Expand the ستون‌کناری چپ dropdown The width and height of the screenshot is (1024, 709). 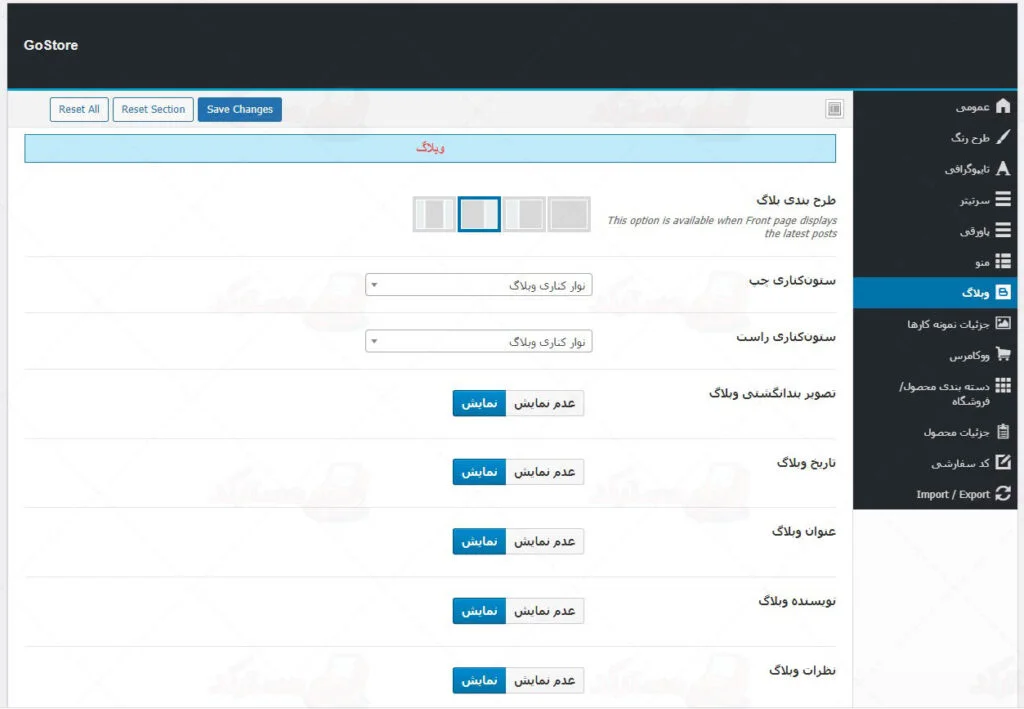pos(479,286)
